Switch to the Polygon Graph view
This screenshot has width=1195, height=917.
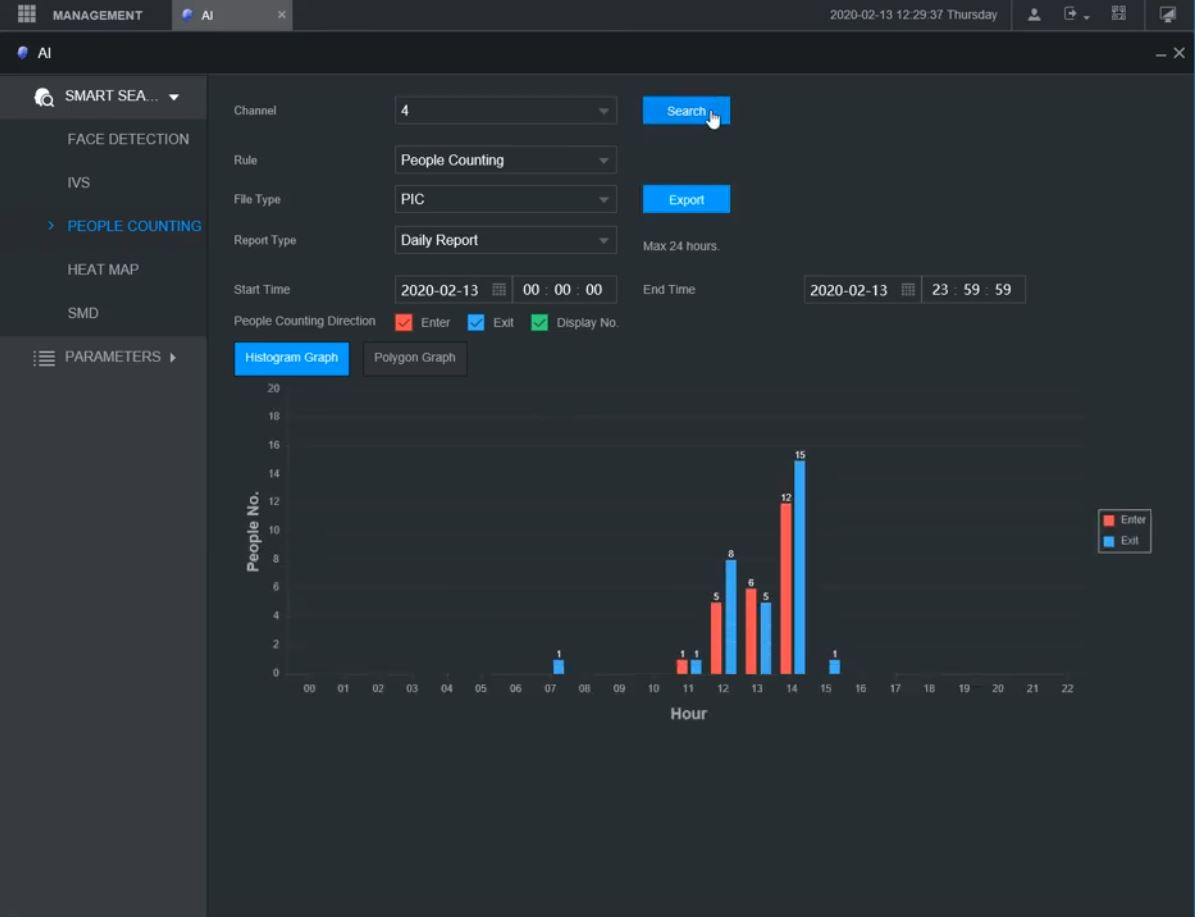point(414,358)
